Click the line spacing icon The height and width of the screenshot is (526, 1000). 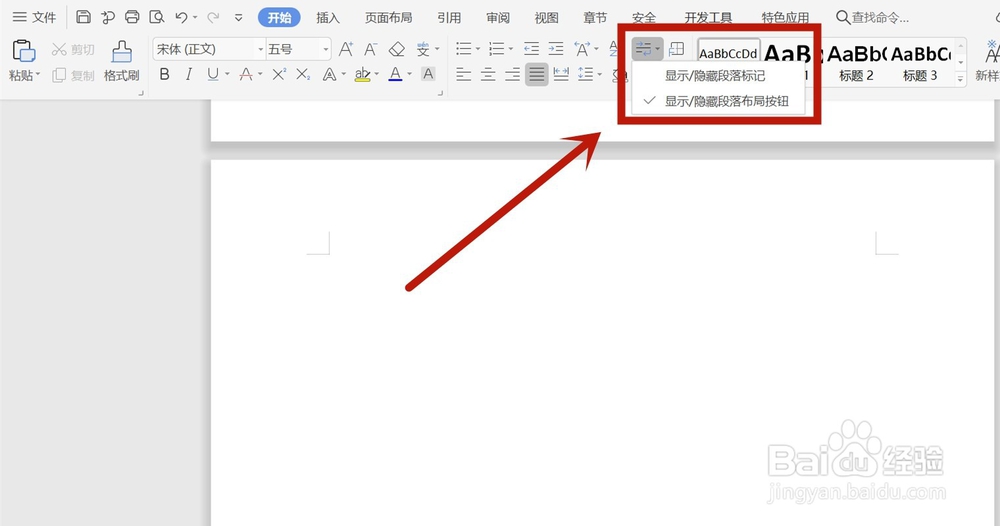tap(584, 75)
